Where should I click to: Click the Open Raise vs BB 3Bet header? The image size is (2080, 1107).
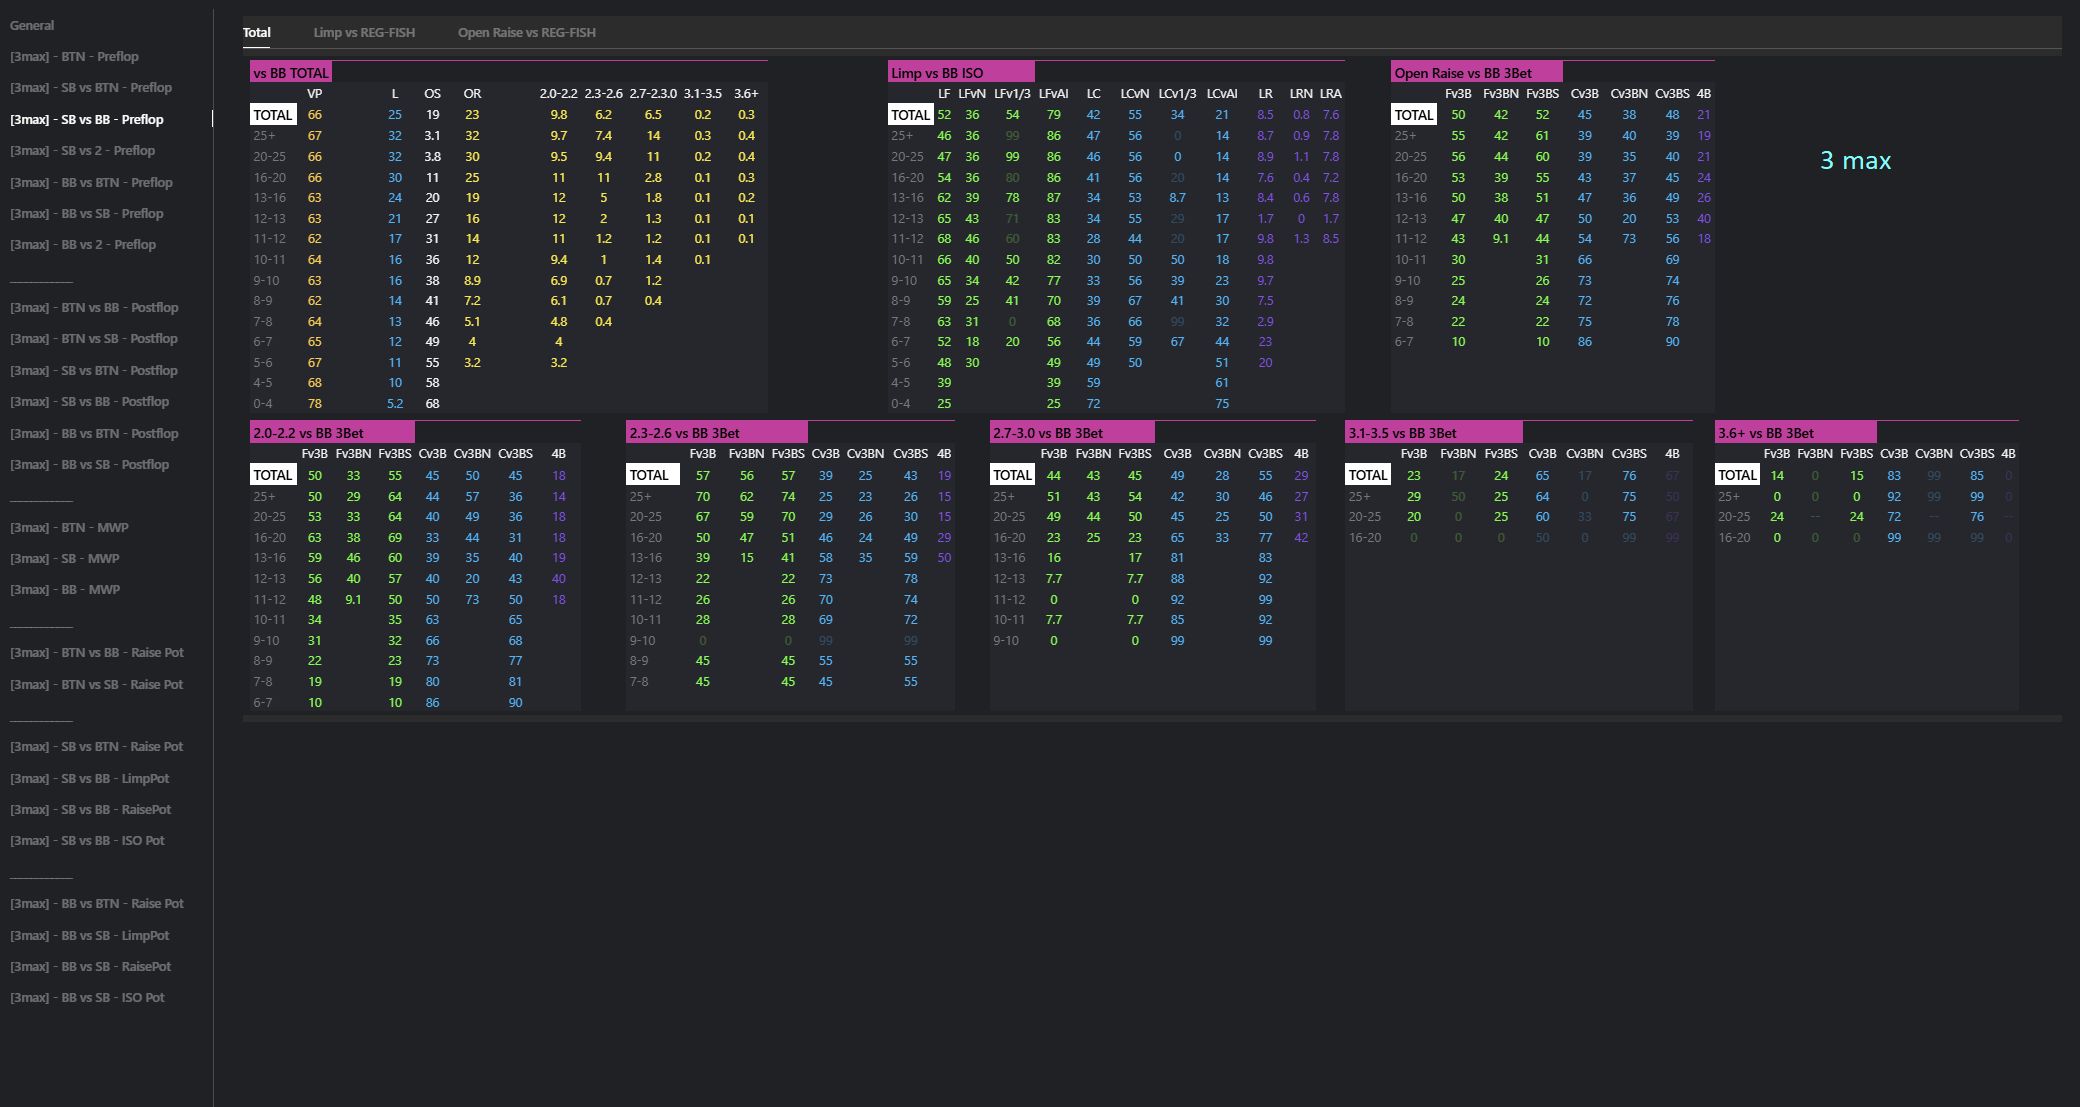tap(1462, 73)
